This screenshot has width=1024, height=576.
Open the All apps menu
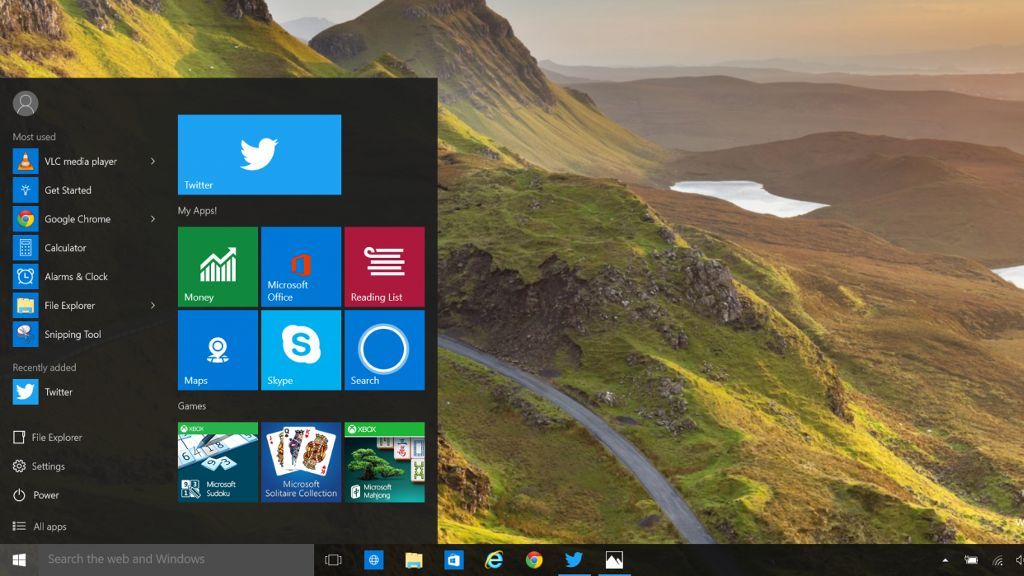coord(46,526)
